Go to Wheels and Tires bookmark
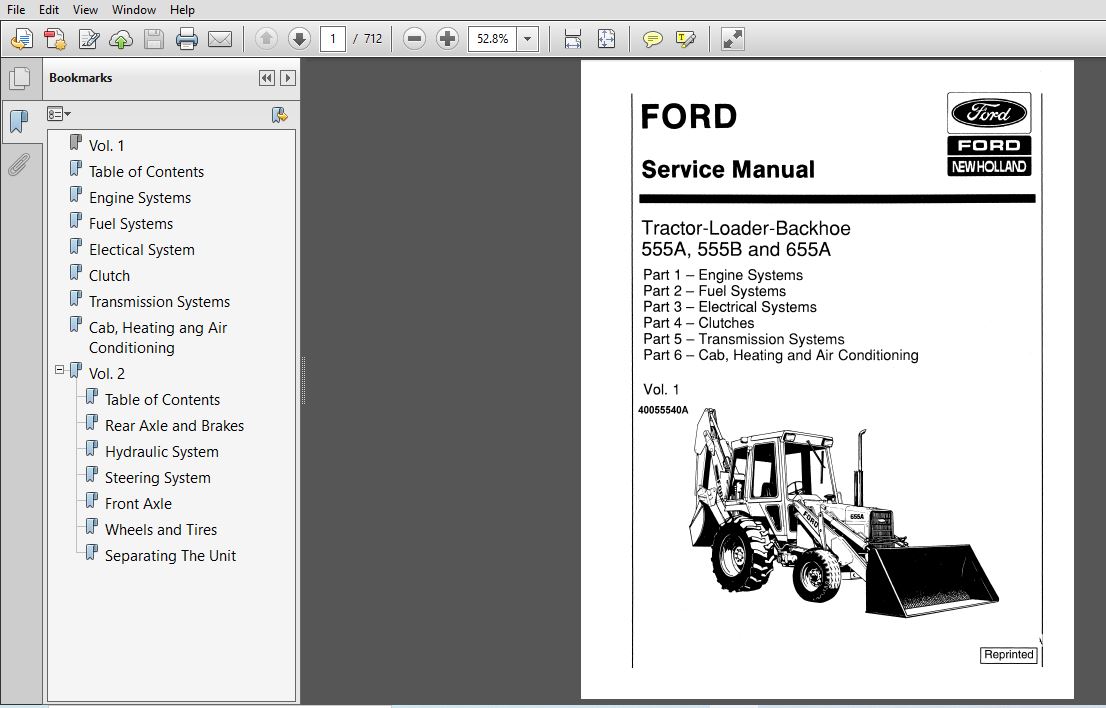Viewport: 1106px width, 708px height. click(x=161, y=530)
